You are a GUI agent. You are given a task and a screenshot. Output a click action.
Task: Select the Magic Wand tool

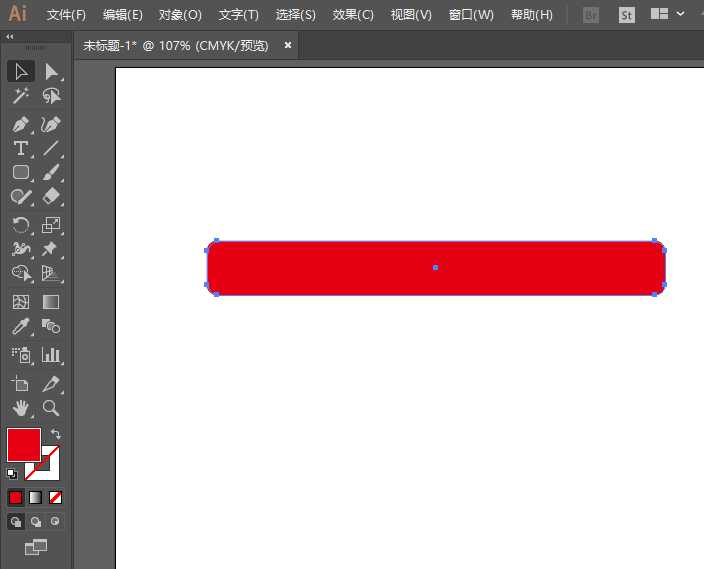click(20, 96)
